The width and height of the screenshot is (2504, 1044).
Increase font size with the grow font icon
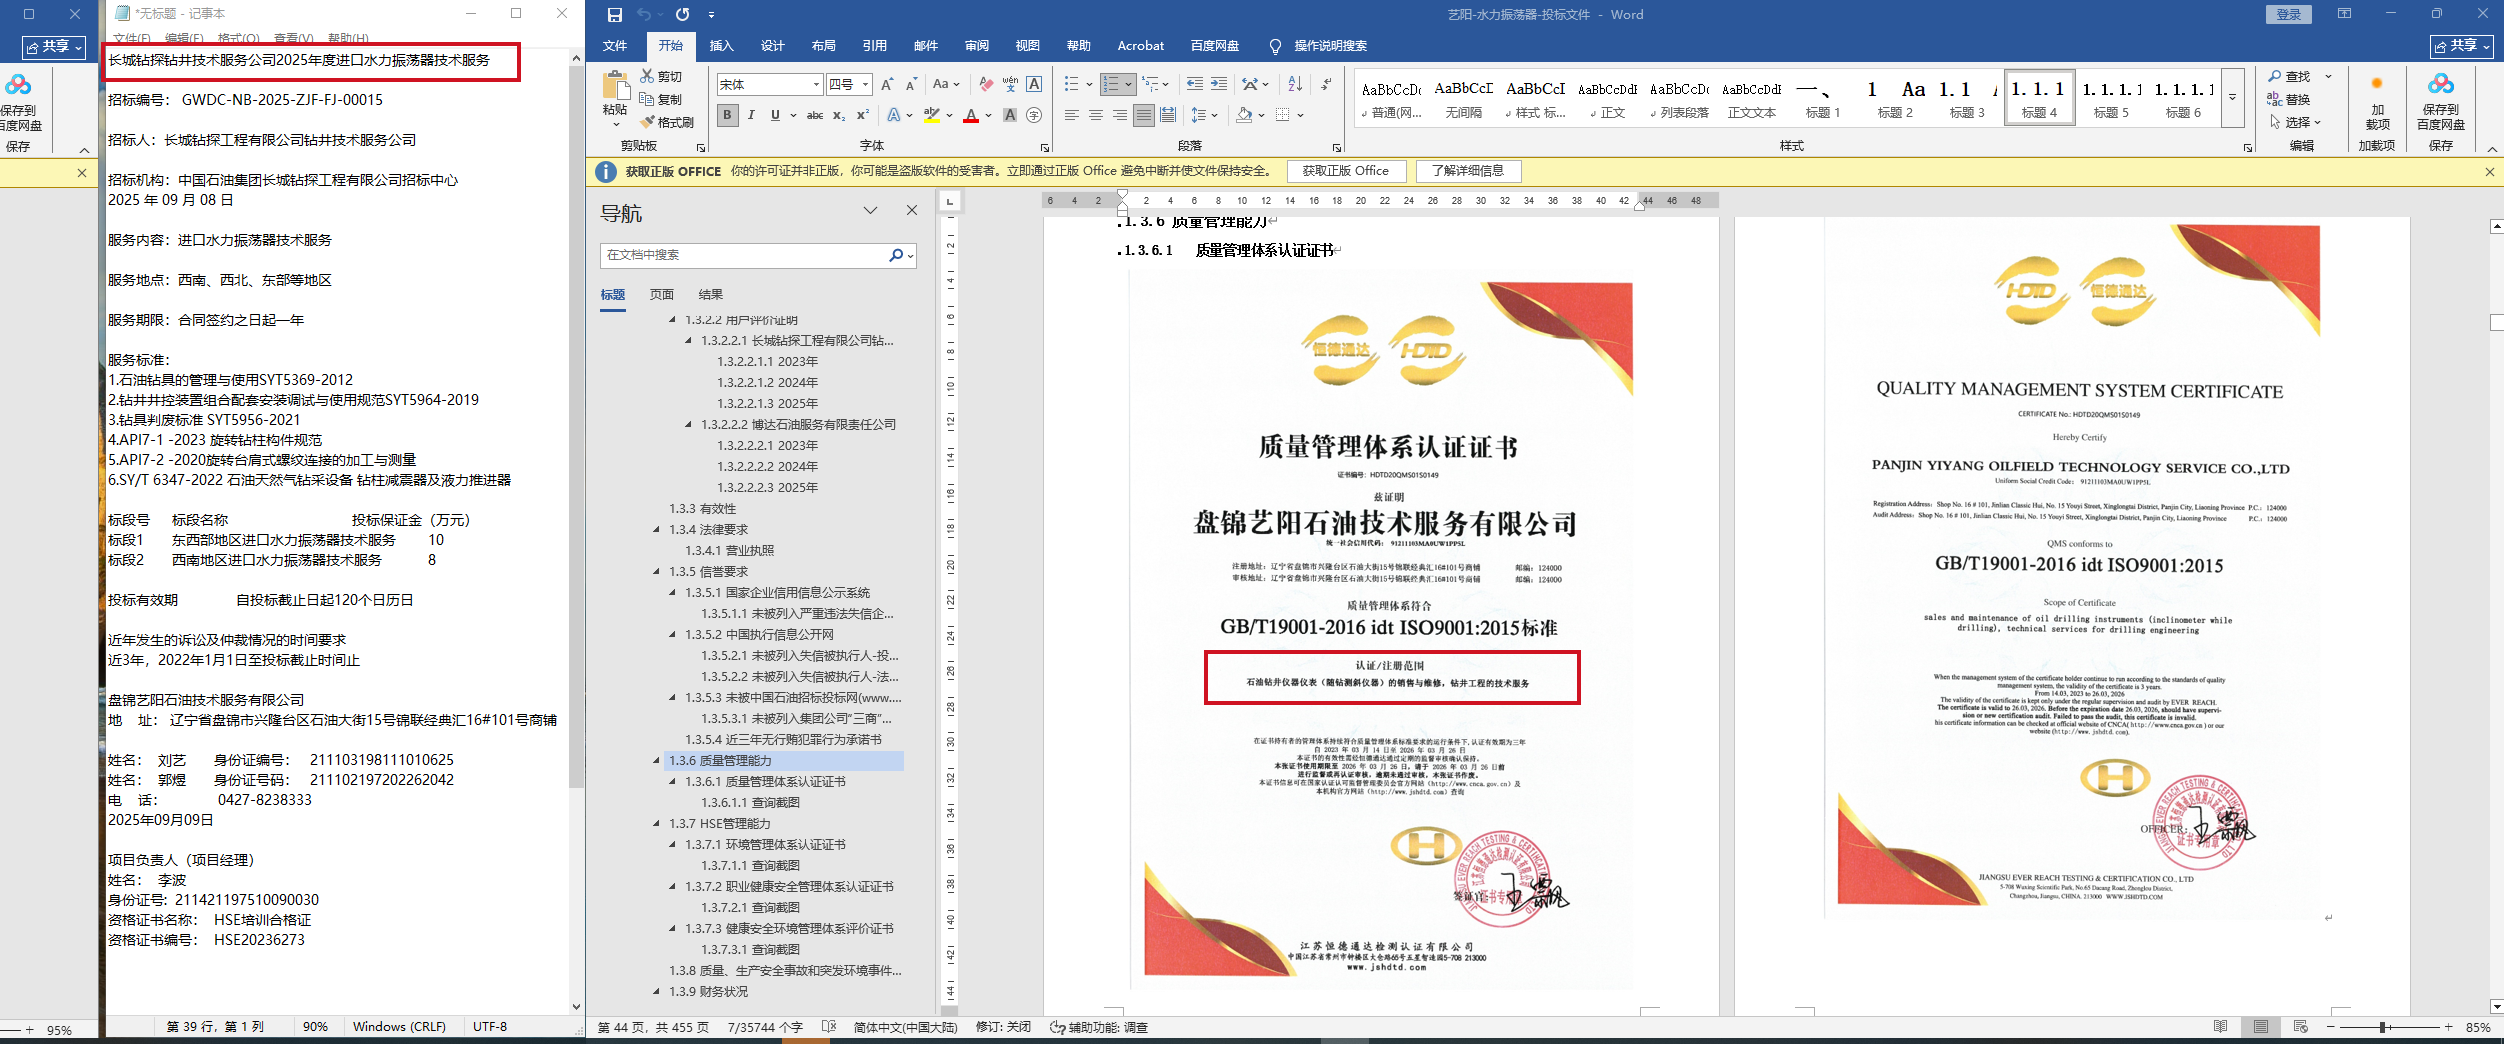tap(887, 85)
